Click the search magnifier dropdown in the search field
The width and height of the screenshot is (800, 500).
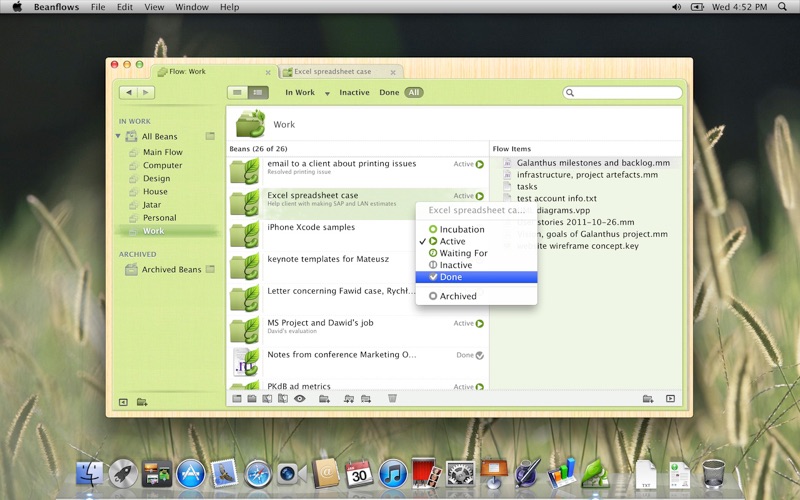(570, 92)
